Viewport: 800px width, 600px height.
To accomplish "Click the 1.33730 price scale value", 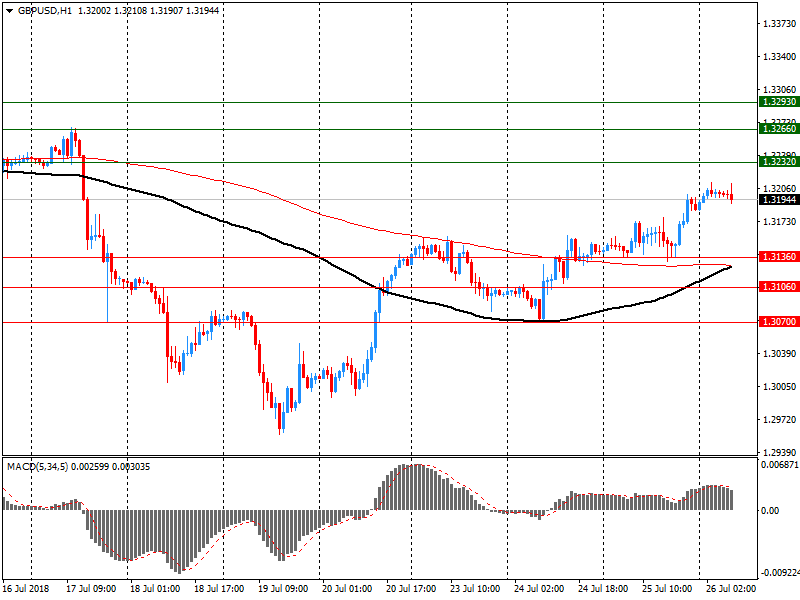I will [779, 23].
